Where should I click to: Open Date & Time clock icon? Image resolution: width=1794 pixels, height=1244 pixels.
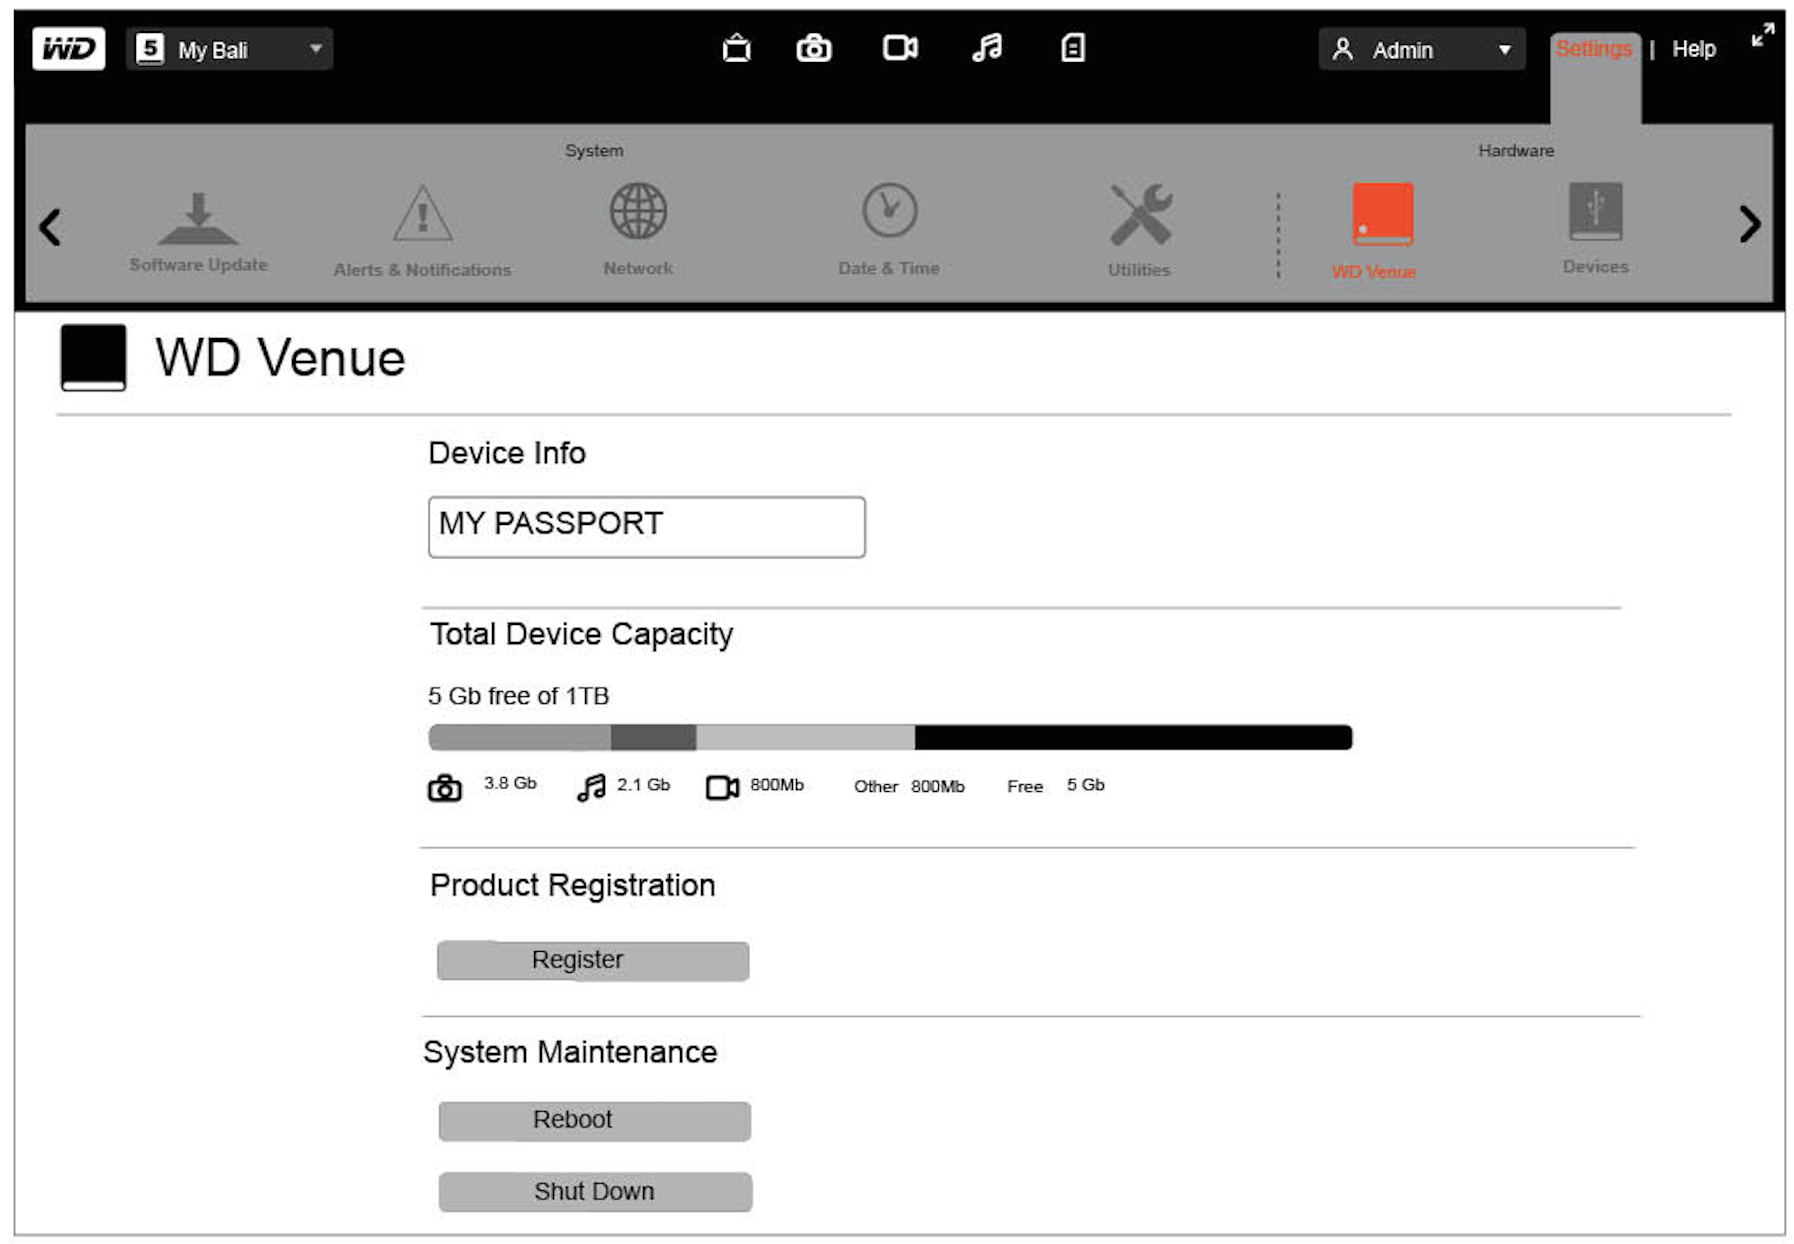coord(889,210)
